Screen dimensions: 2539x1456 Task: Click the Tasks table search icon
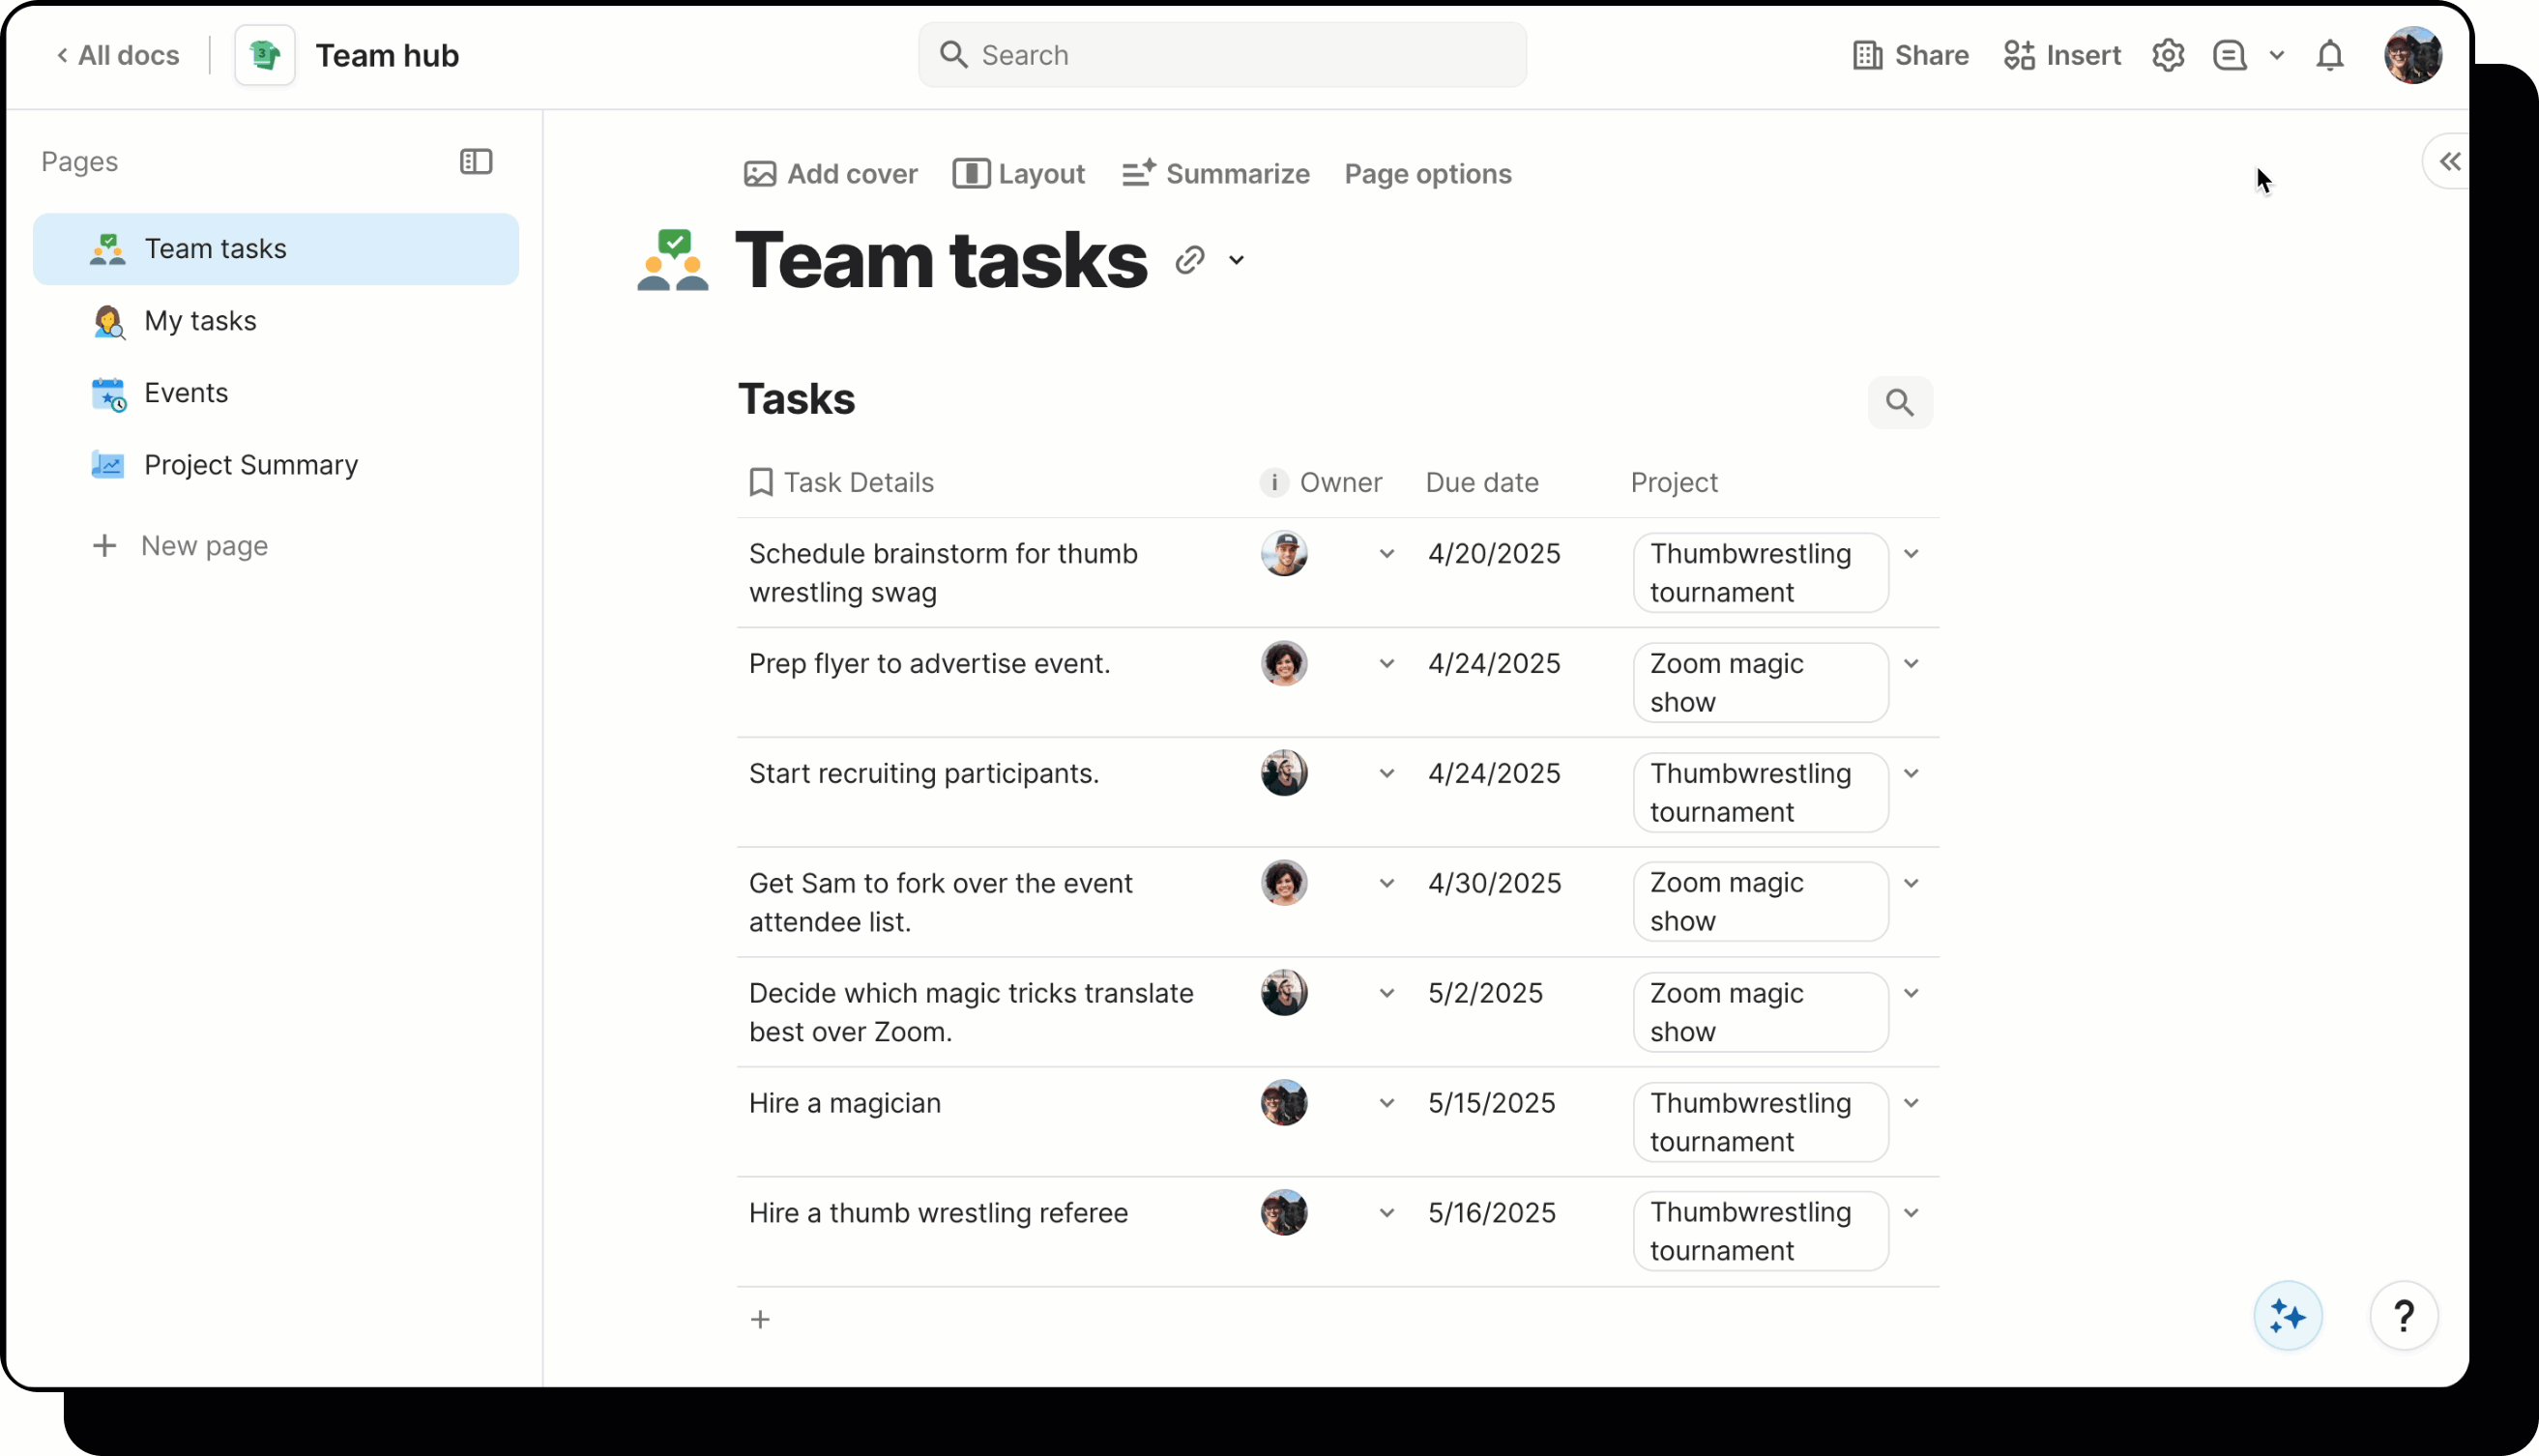click(x=1899, y=402)
